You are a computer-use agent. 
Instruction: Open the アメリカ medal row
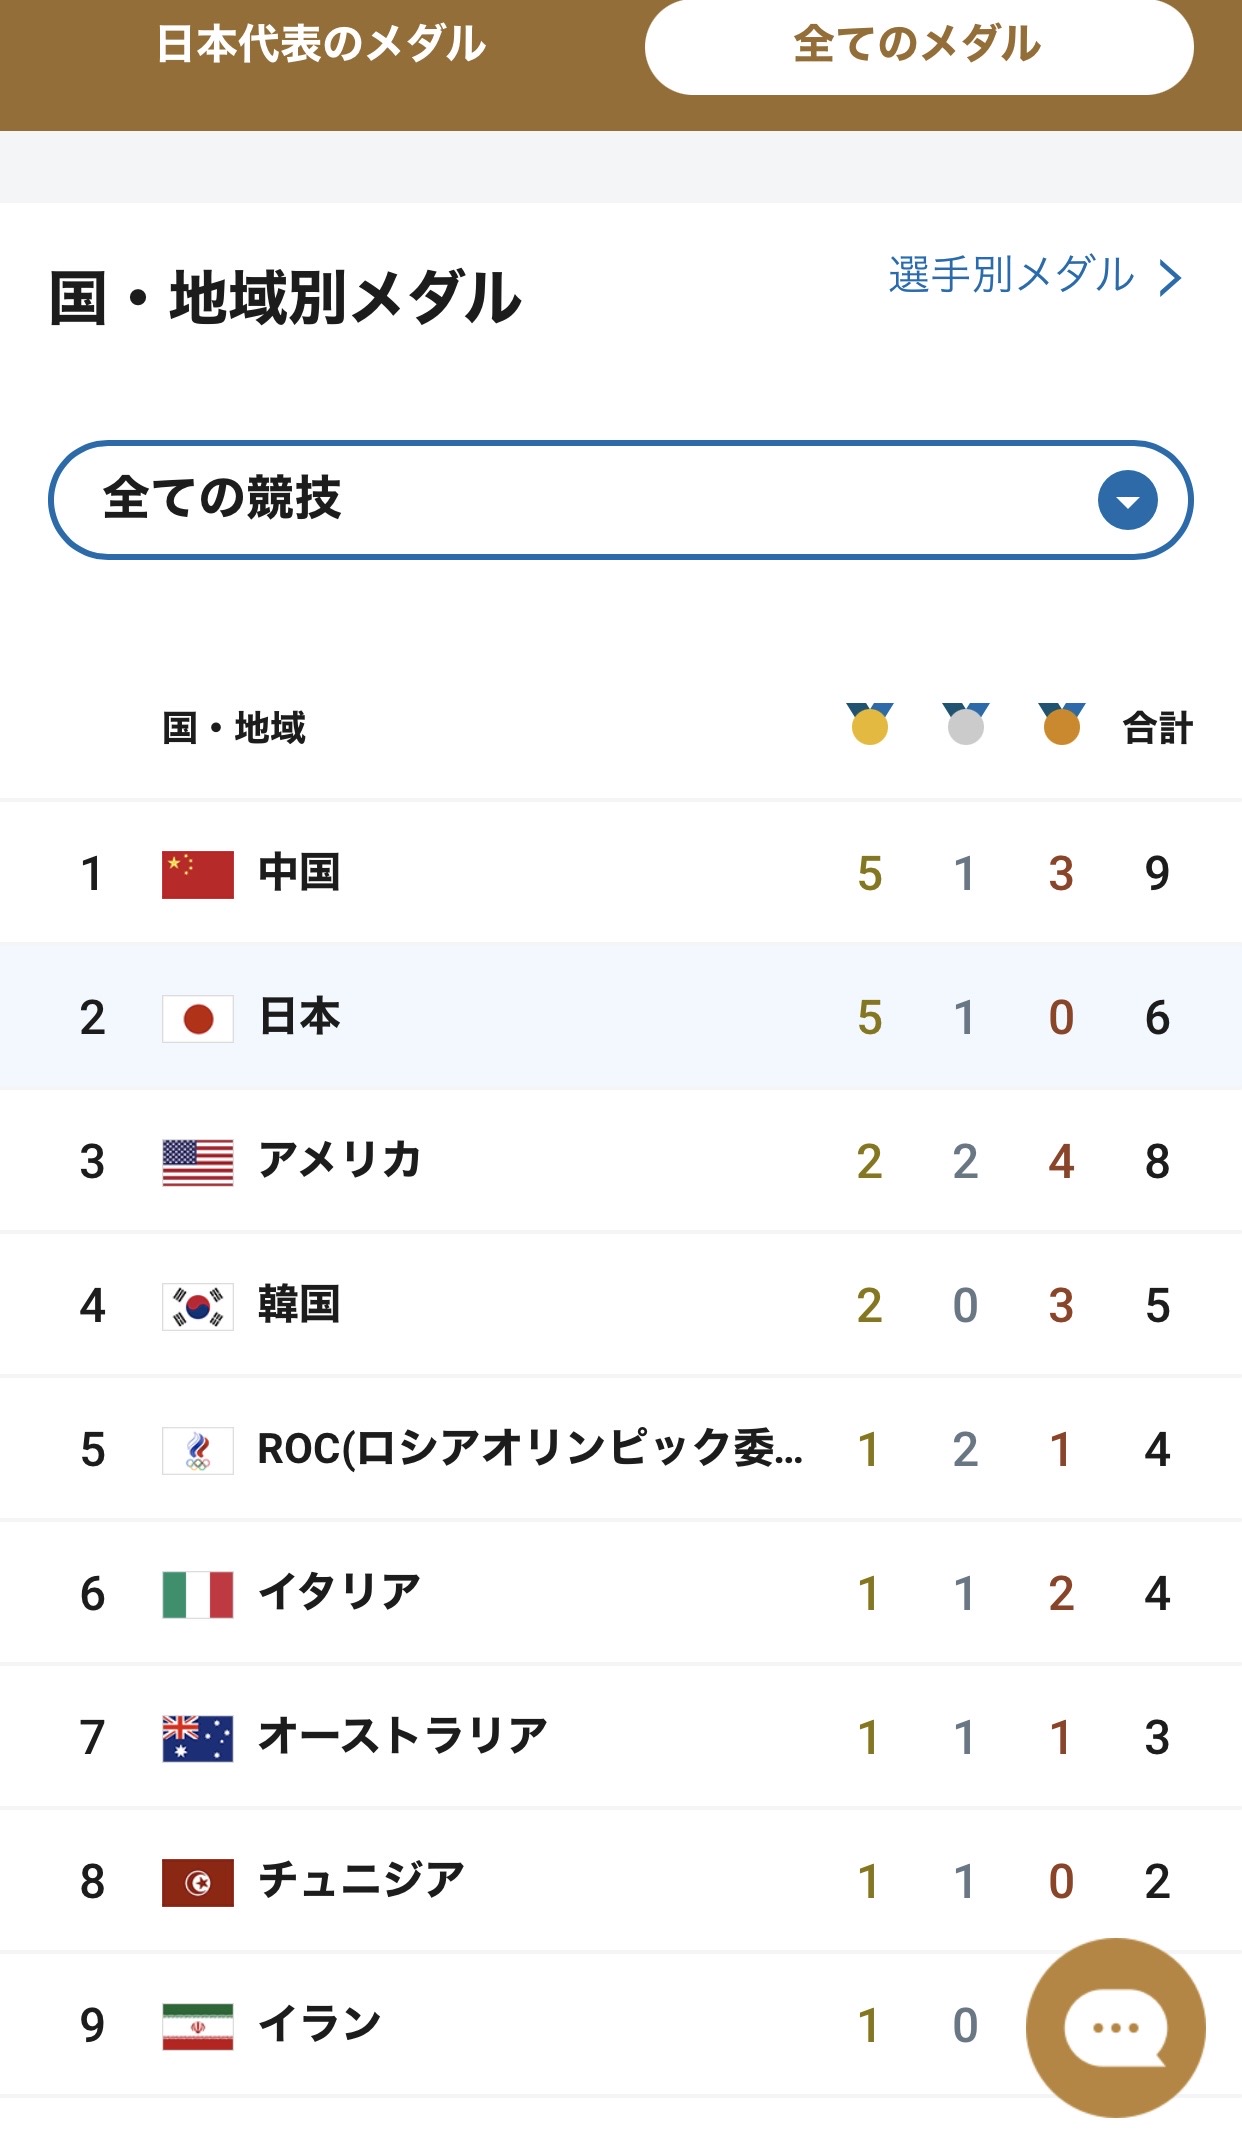tap(621, 1162)
